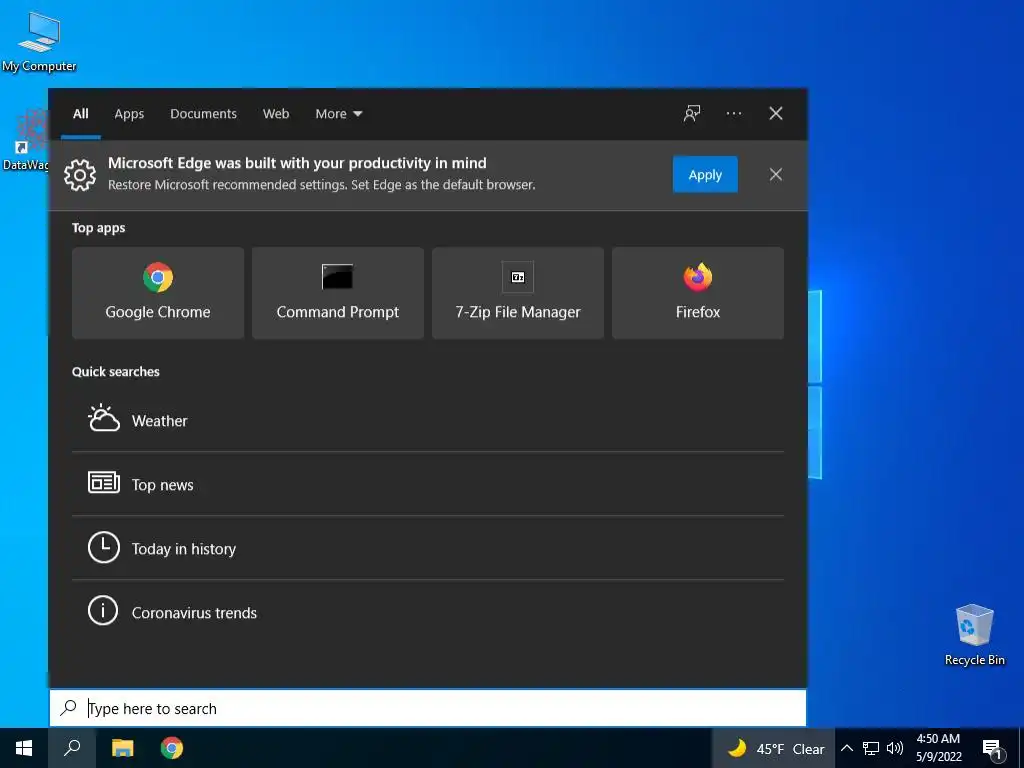Switch to the Apps tab
Screen dimensions: 1024x768
(129, 114)
